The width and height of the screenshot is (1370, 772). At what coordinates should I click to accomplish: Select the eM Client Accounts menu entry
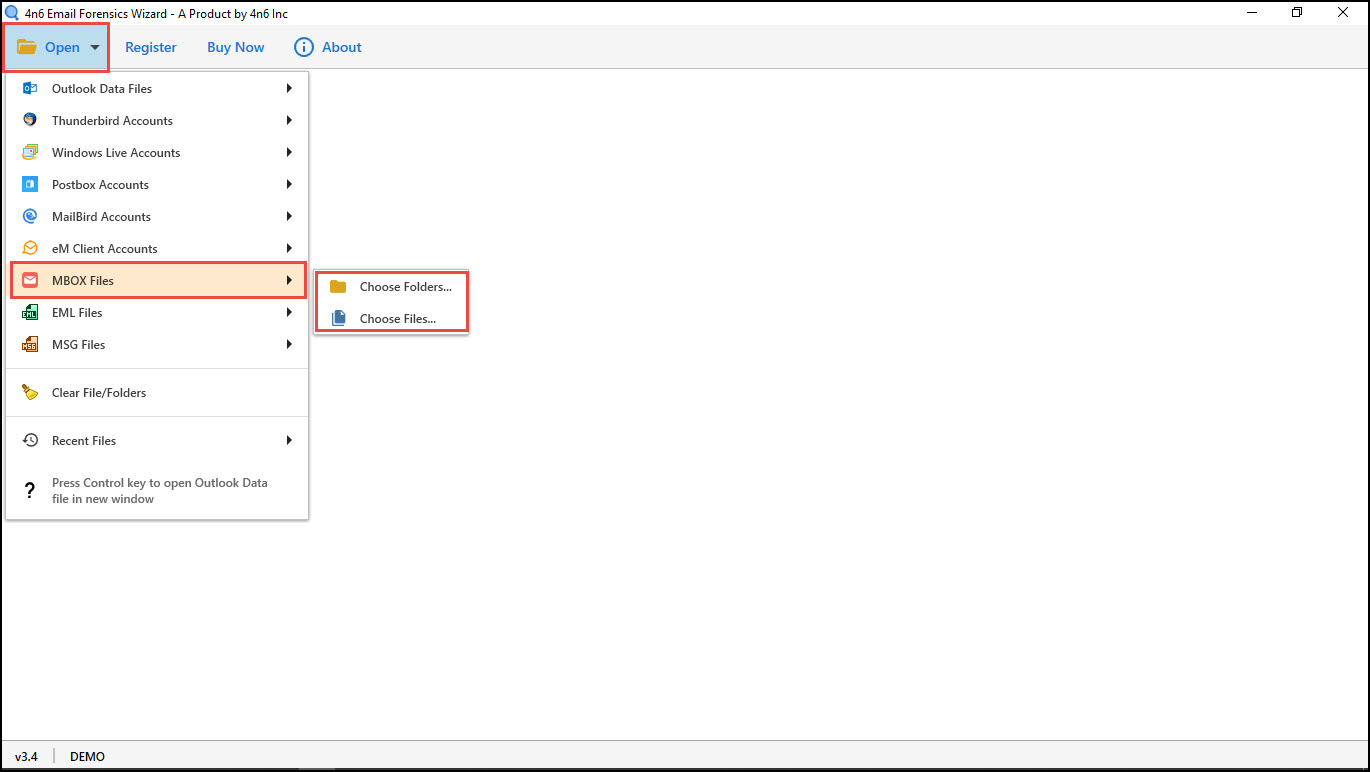[x=157, y=248]
